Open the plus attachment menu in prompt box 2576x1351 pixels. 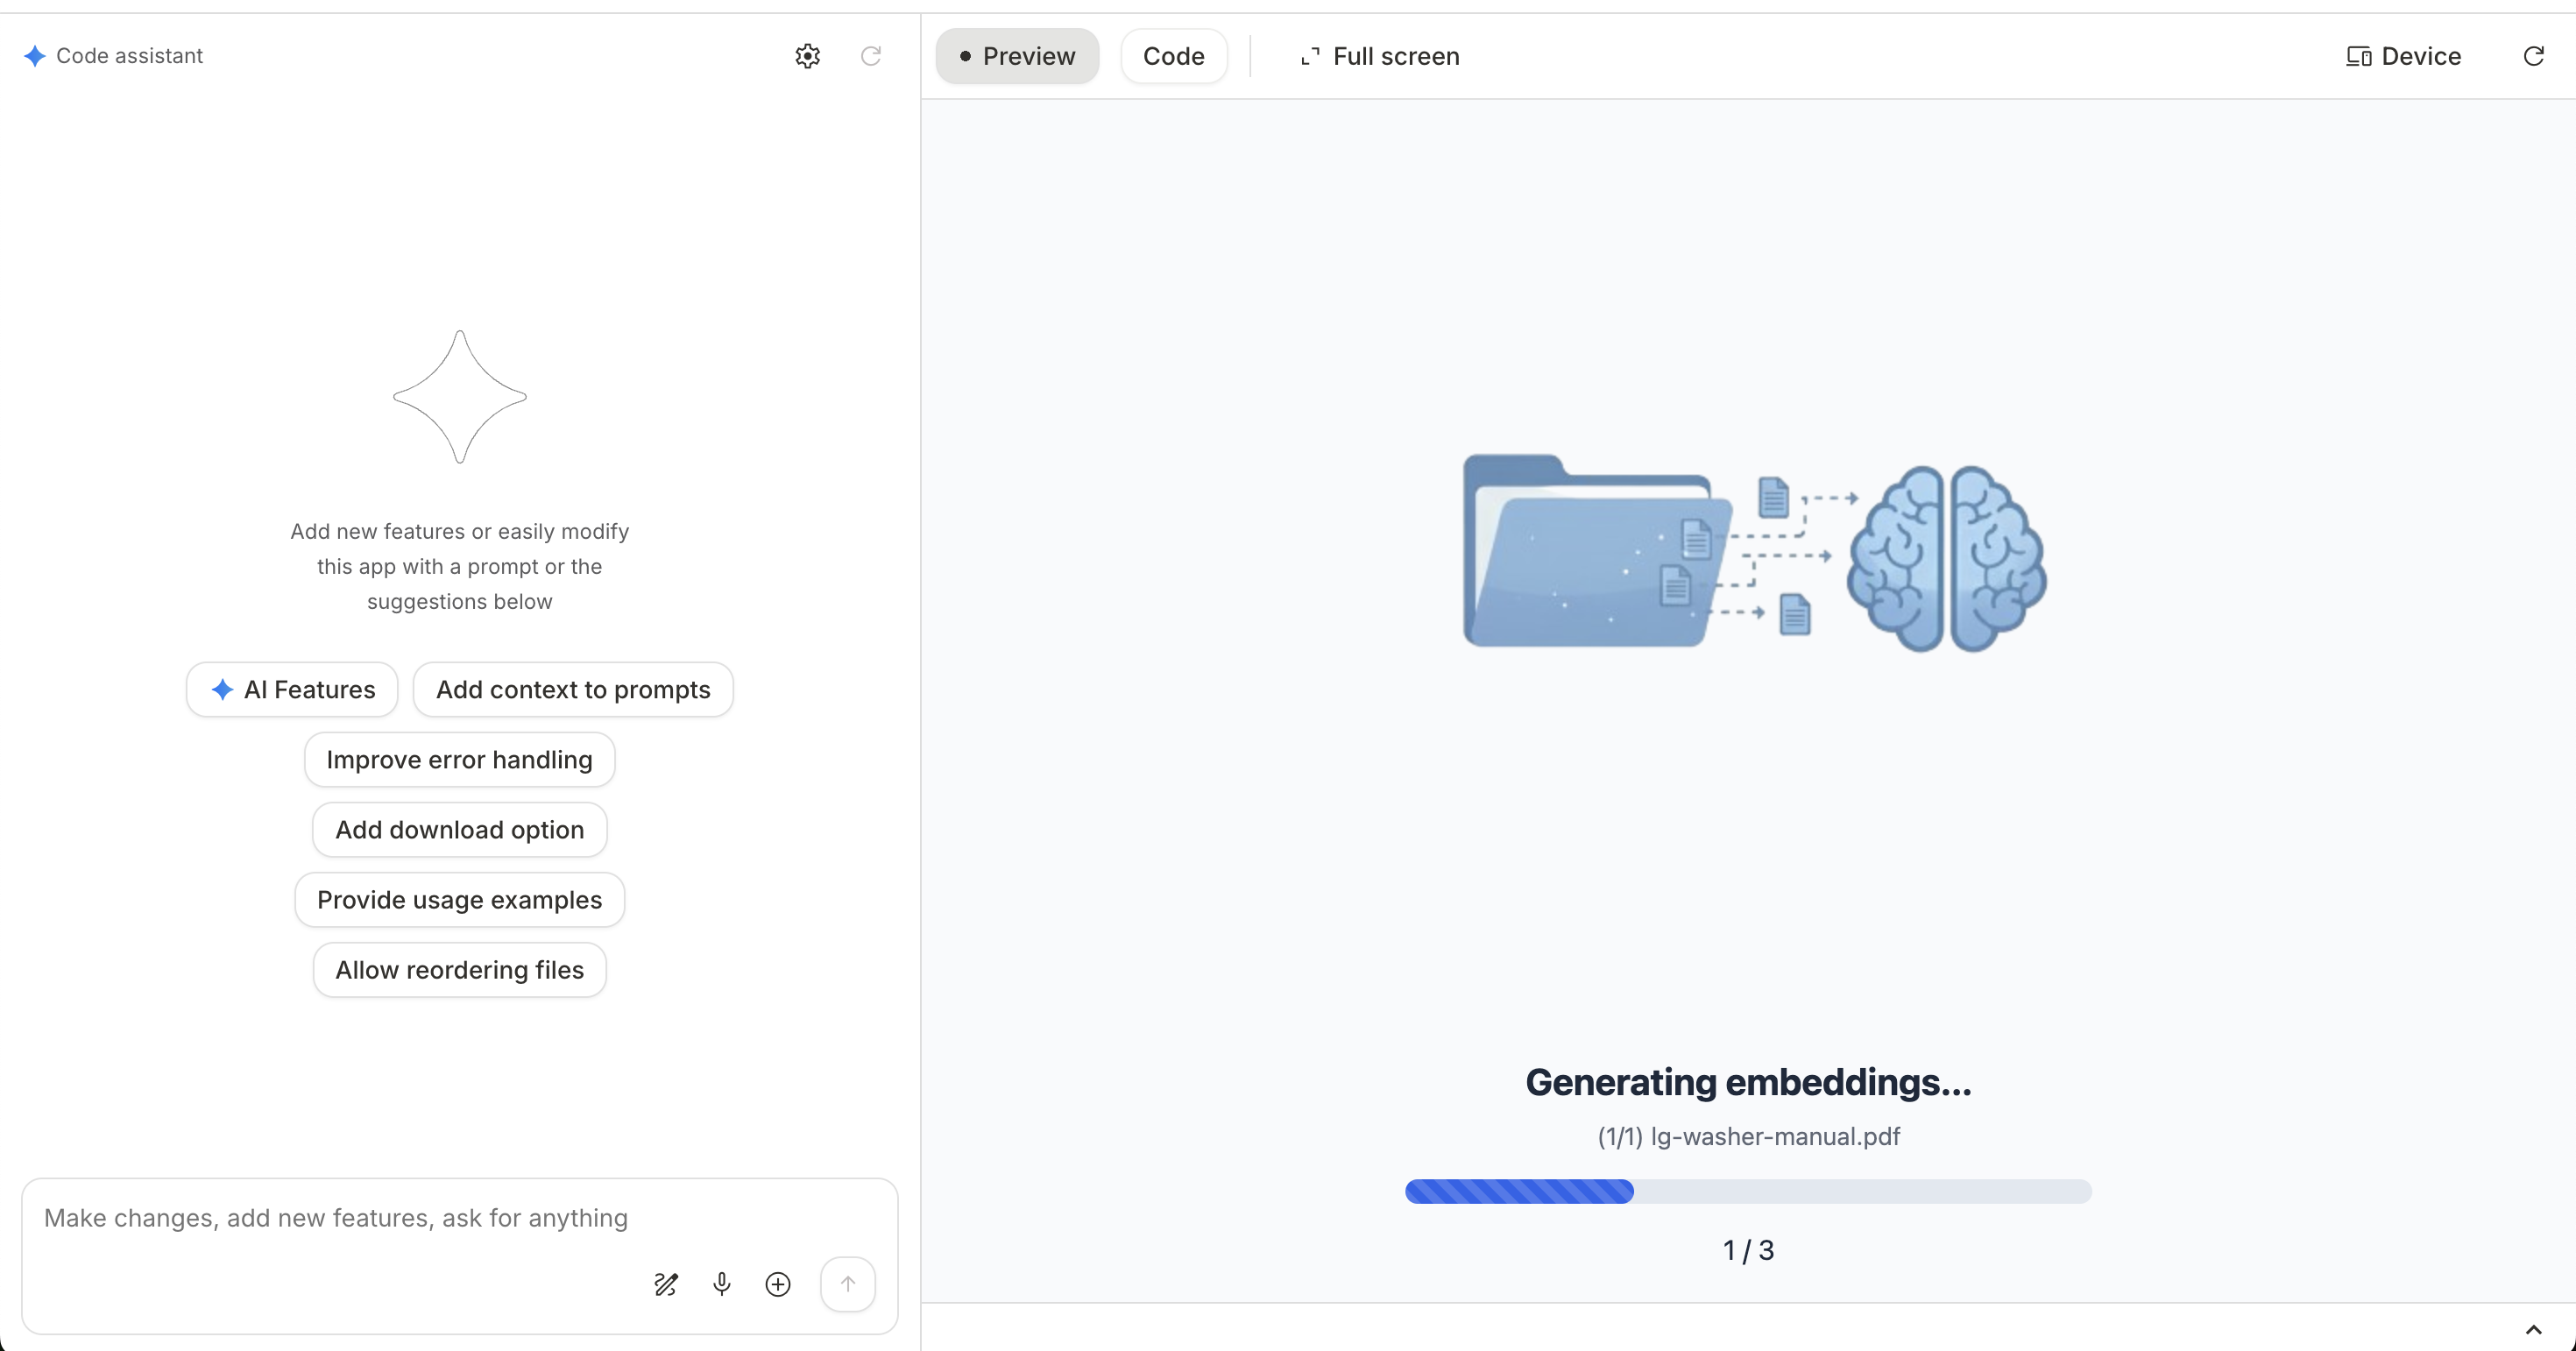(778, 1284)
